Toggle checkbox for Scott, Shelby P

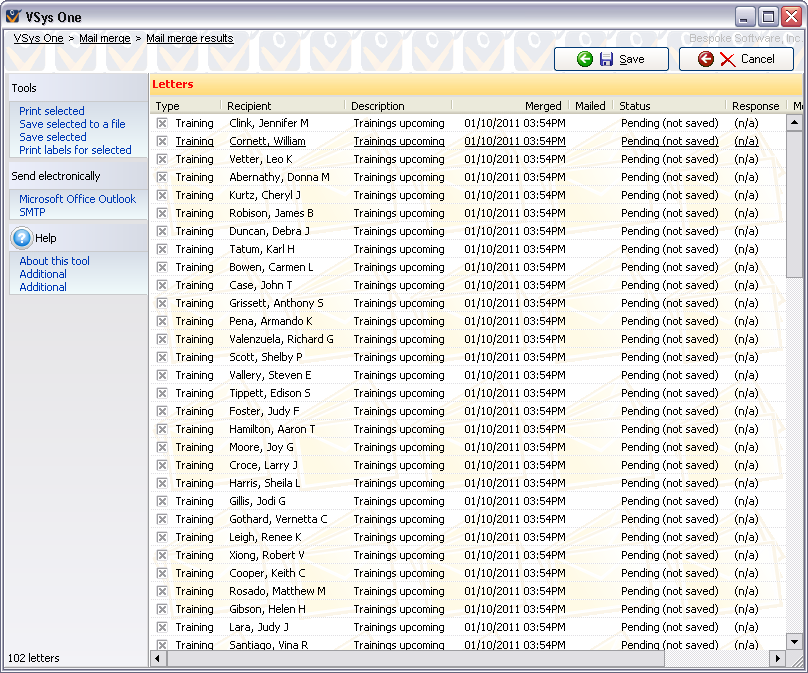click(162, 358)
